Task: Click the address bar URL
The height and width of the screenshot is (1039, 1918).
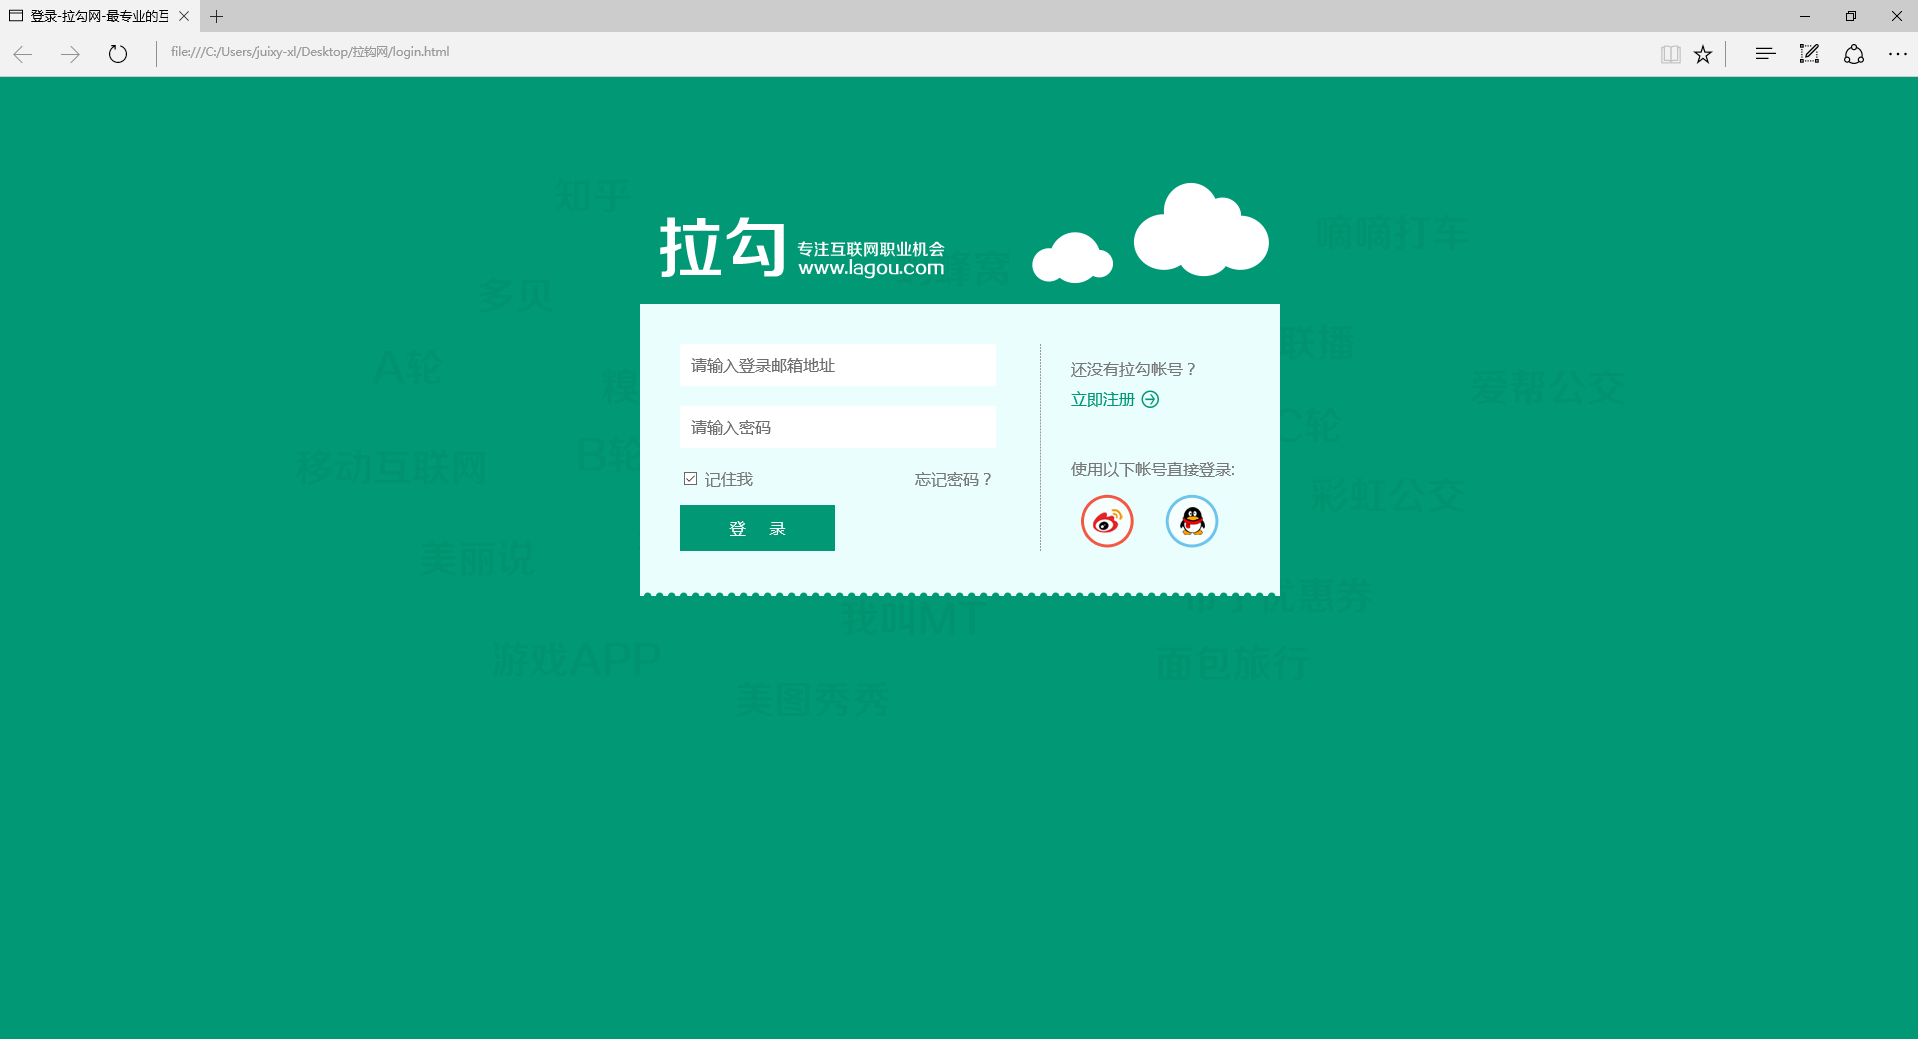Action: pos(310,52)
